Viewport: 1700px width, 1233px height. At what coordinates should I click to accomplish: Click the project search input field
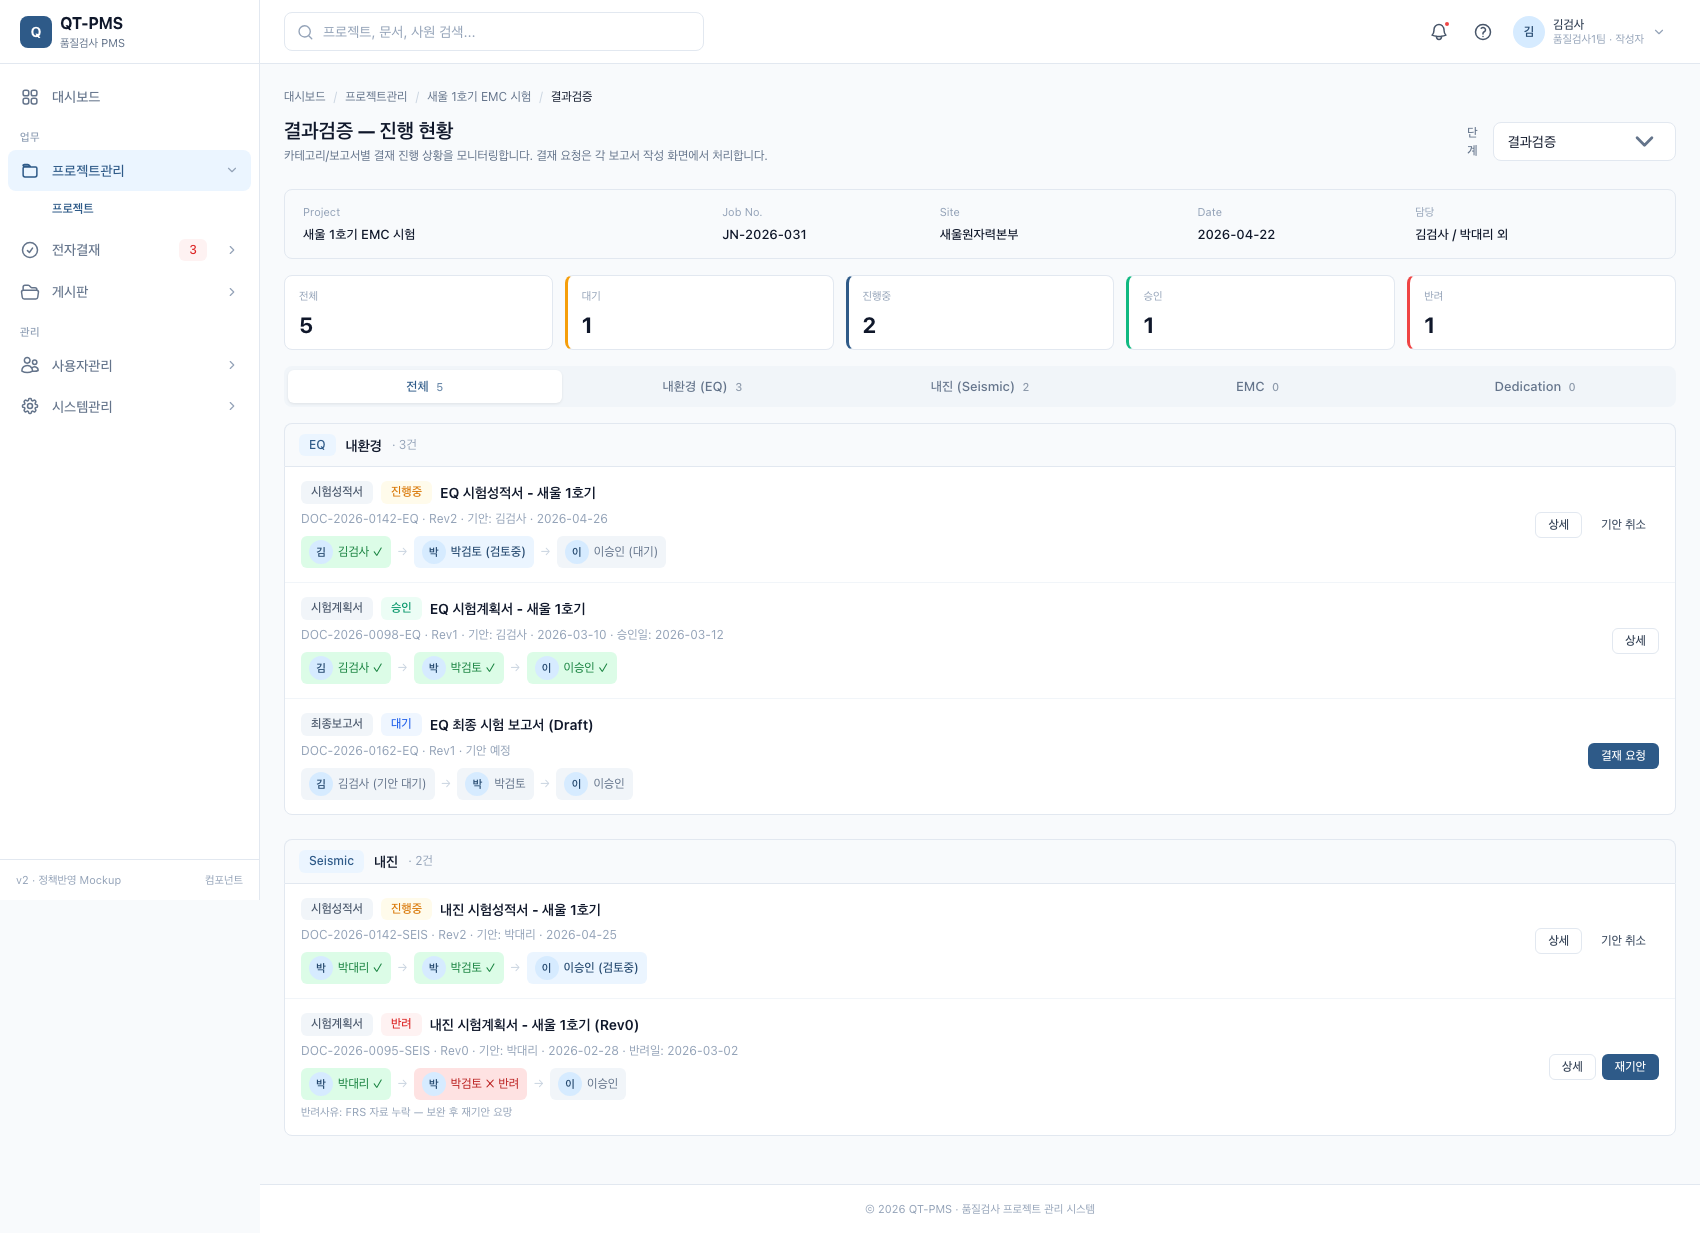pyautogui.click(x=494, y=32)
